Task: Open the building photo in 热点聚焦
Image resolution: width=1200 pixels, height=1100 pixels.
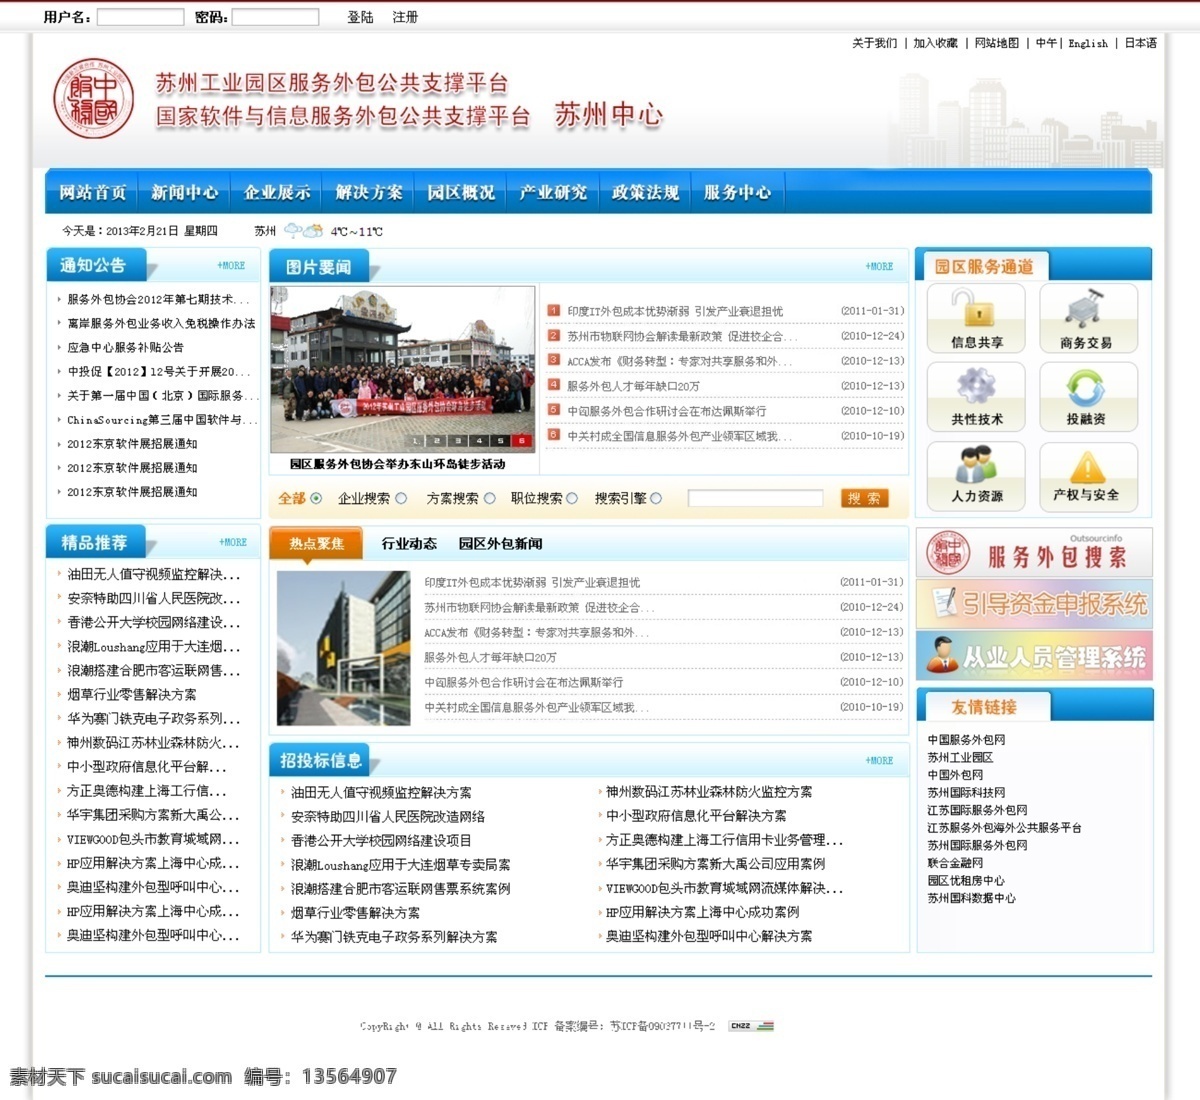Action: click(x=343, y=648)
